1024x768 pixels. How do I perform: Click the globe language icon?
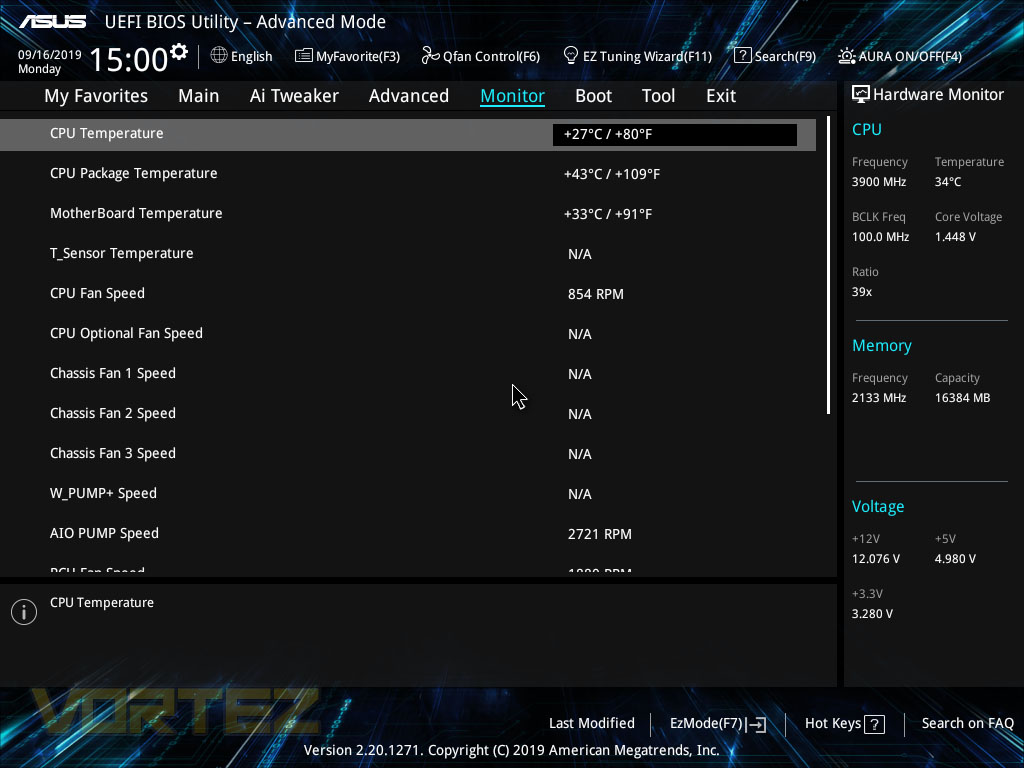point(219,56)
